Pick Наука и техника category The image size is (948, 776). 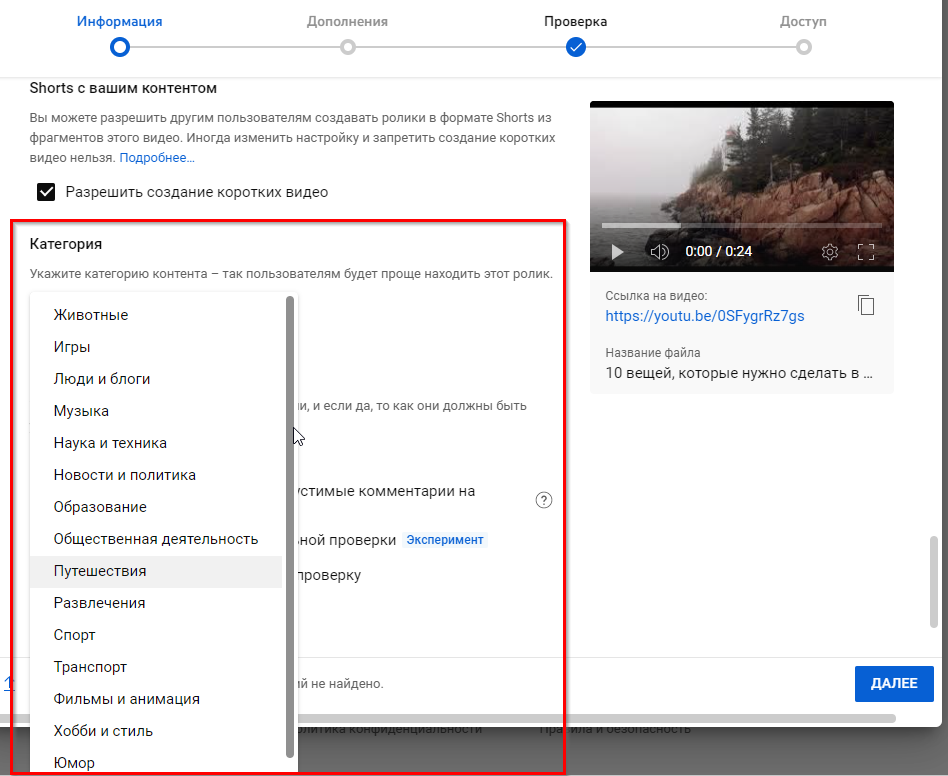110,443
